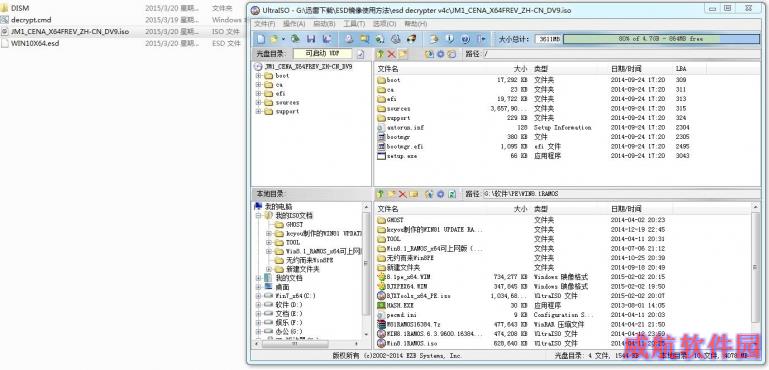Expand the efi folder in image tree
This screenshot has height=370, width=769.
pyautogui.click(x=258, y=94)
